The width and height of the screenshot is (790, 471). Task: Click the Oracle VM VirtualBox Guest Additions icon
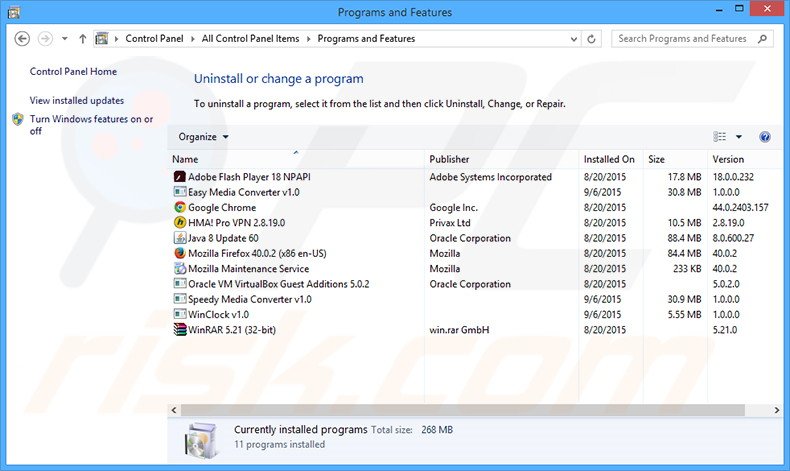point(180,284)
